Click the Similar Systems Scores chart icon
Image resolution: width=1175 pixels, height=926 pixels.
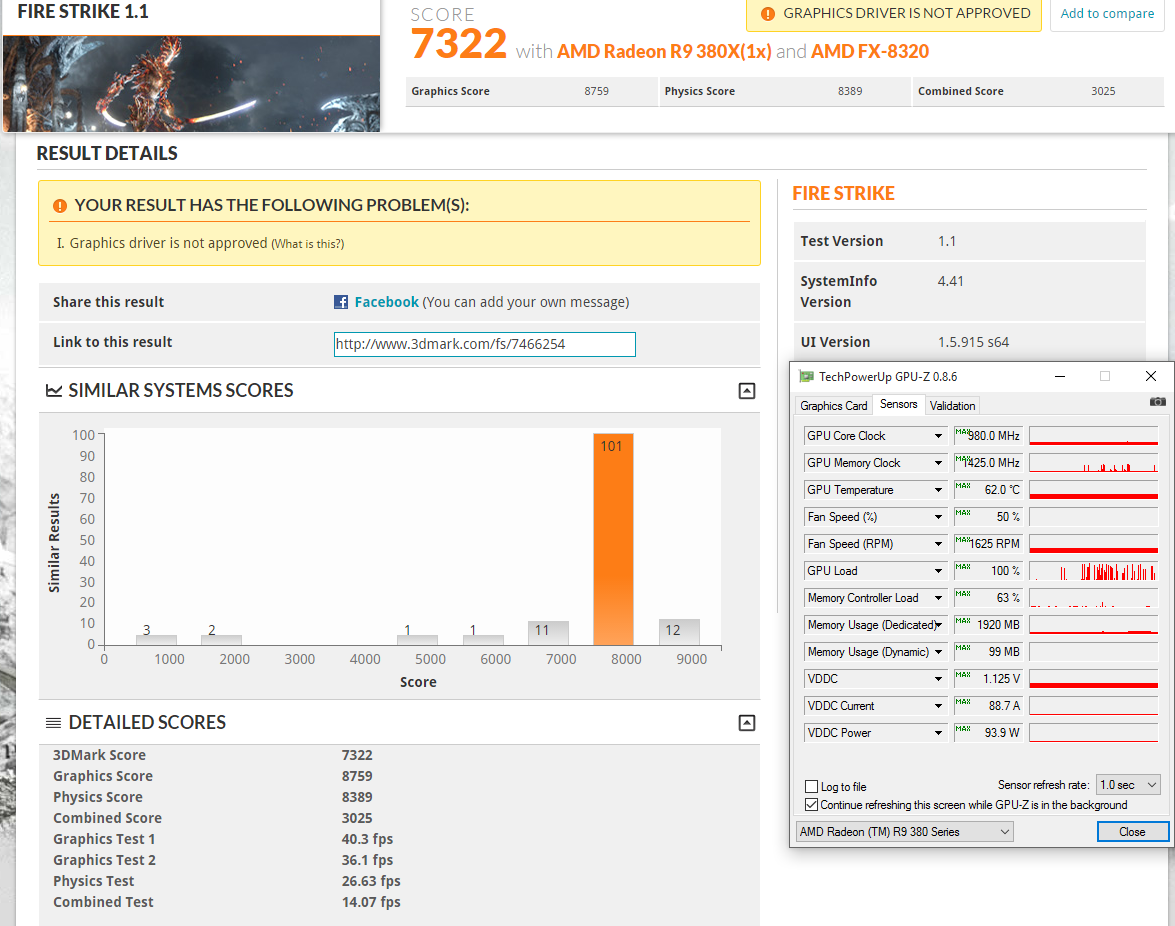(54, 390)
